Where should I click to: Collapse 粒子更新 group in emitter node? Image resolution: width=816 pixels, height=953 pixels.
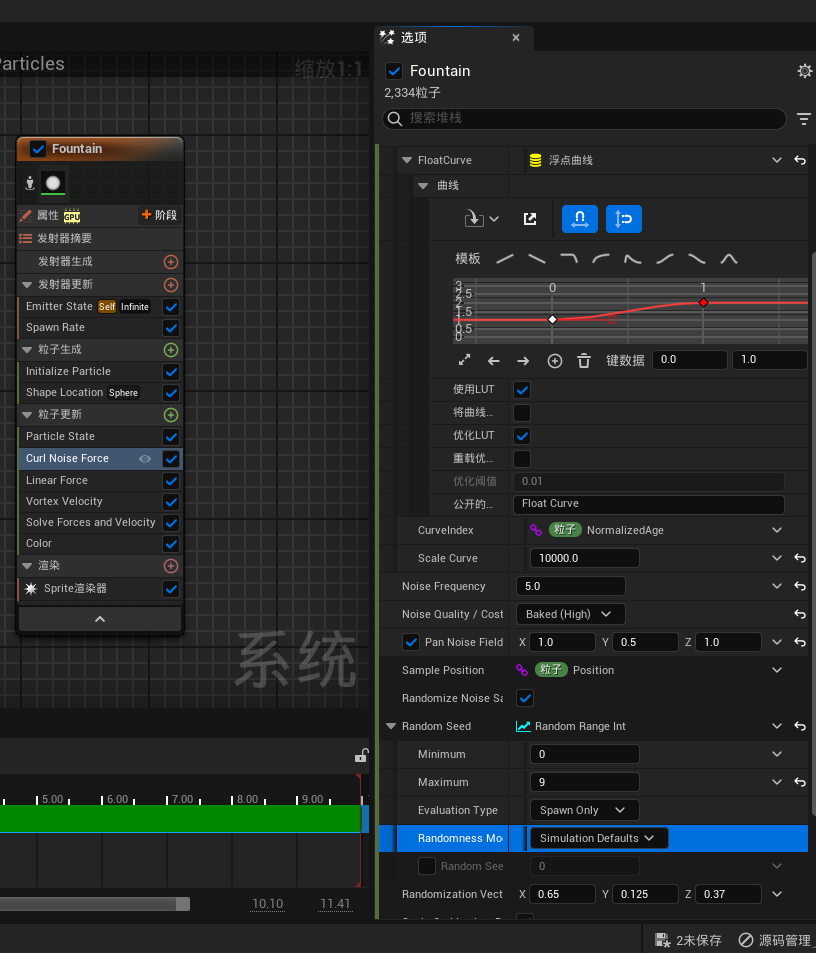27,415
